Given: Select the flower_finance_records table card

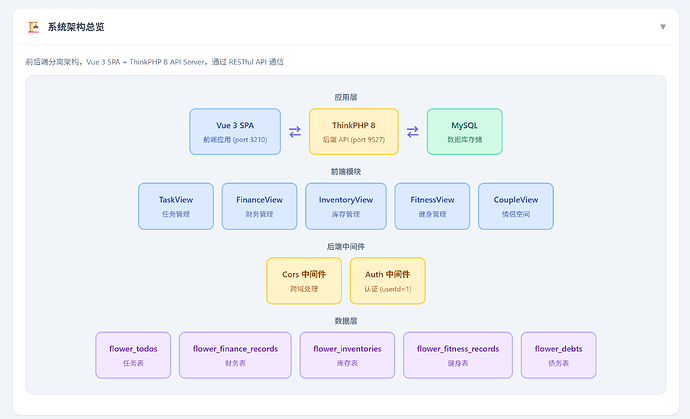Looking at the screenshot, I should [x=235, y=355].
